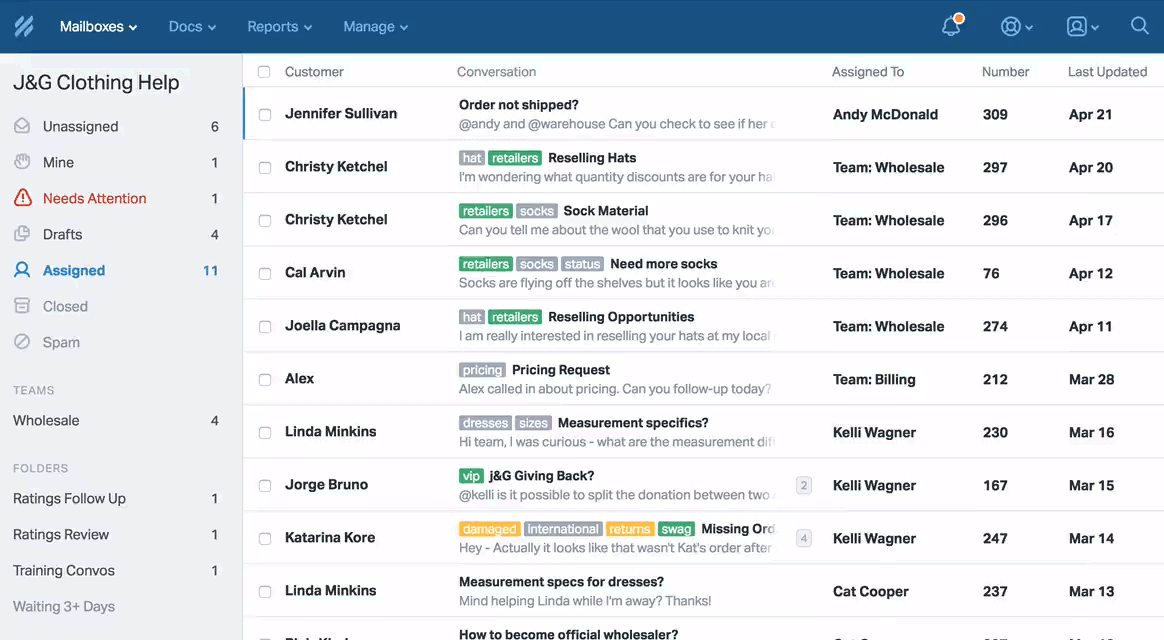Click the thread count badge for Jorge Bruno
The height and width of the screenshot is (640, 1164).
[803, 485]
